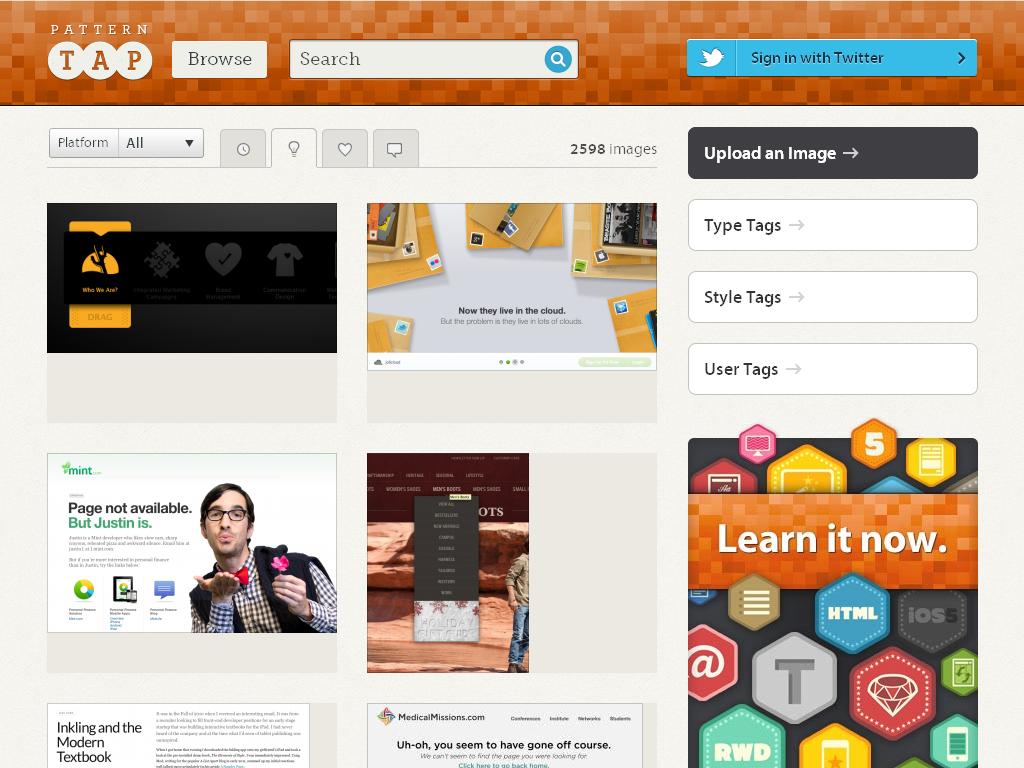Open the speech bubble comments tab

[395, 149]
